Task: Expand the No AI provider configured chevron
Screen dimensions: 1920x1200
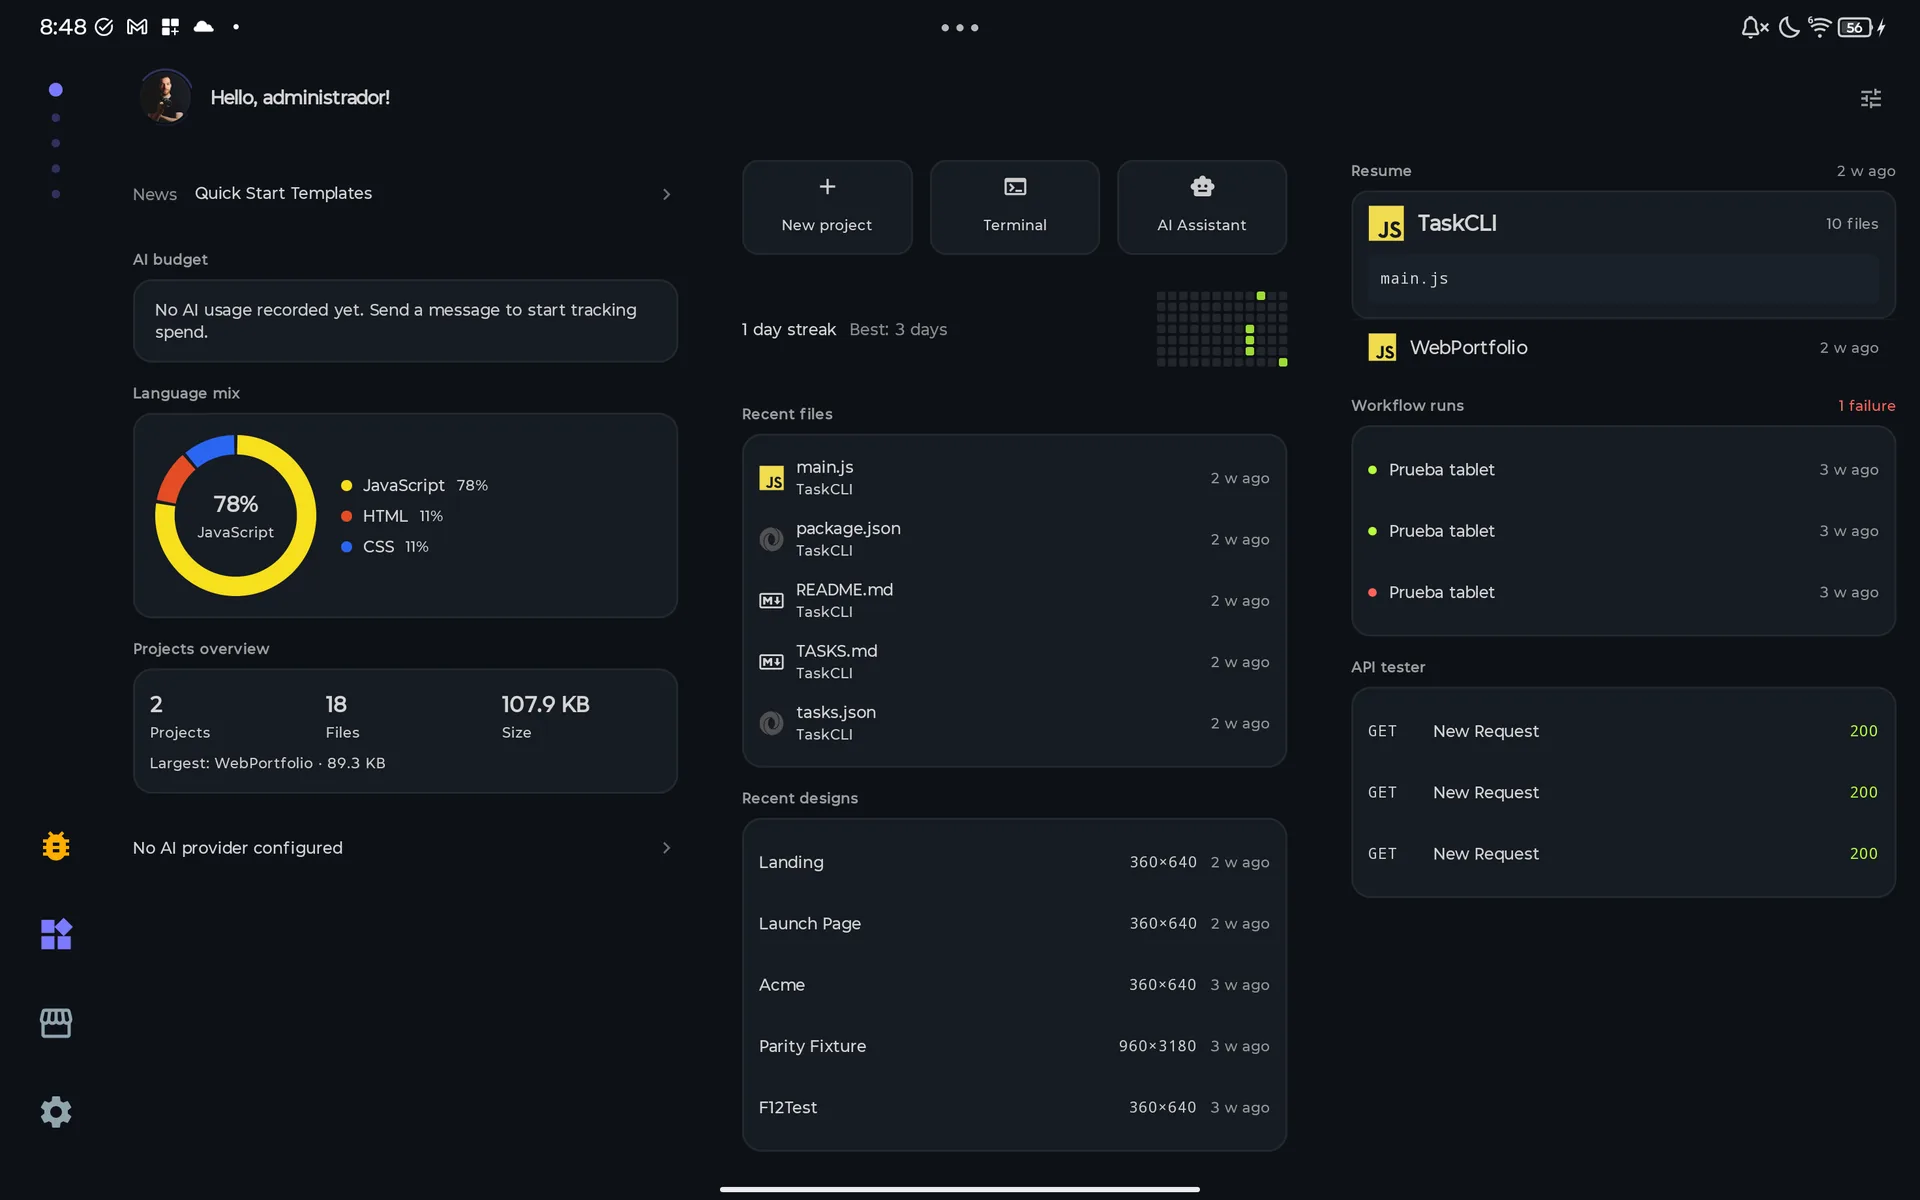Action: (x=666, y=848)
